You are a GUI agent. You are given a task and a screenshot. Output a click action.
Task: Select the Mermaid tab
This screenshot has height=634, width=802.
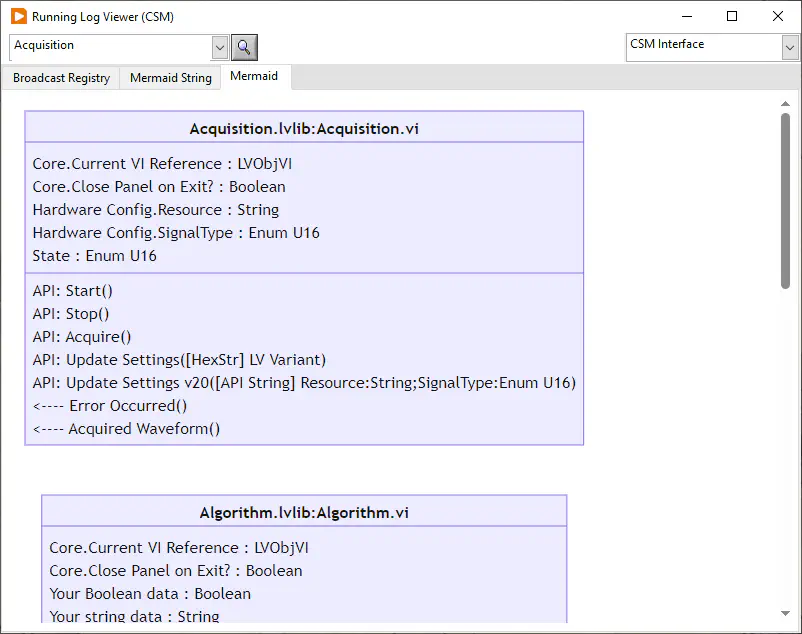click(x=254, y=76)
